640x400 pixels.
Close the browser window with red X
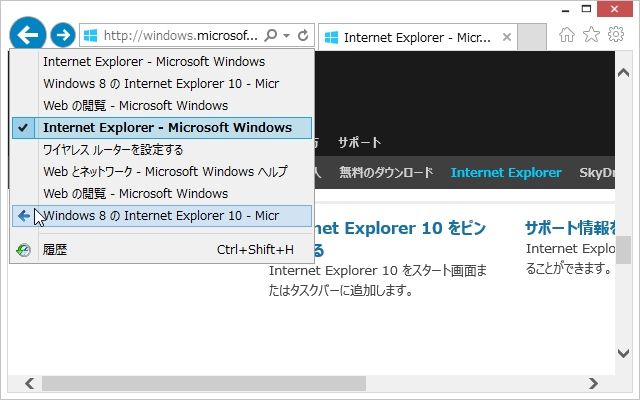coord(615,9)
